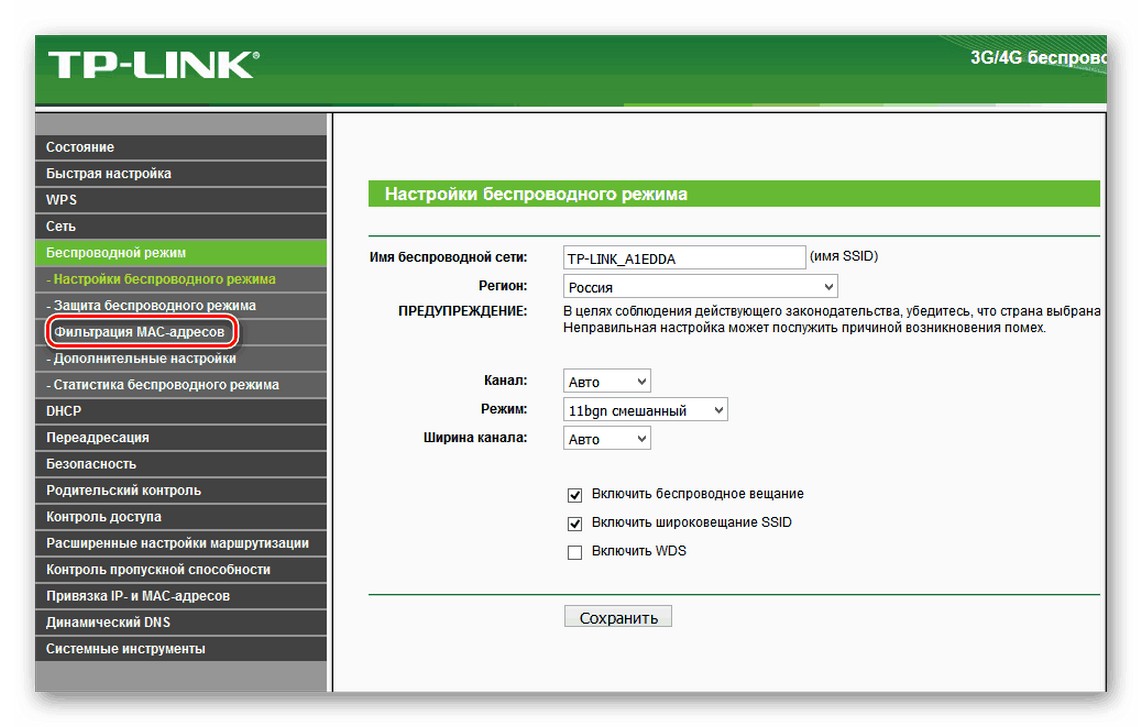Open Дополнительные настройки submenu
Viewport: 1142px width, 727px height.
181,358
